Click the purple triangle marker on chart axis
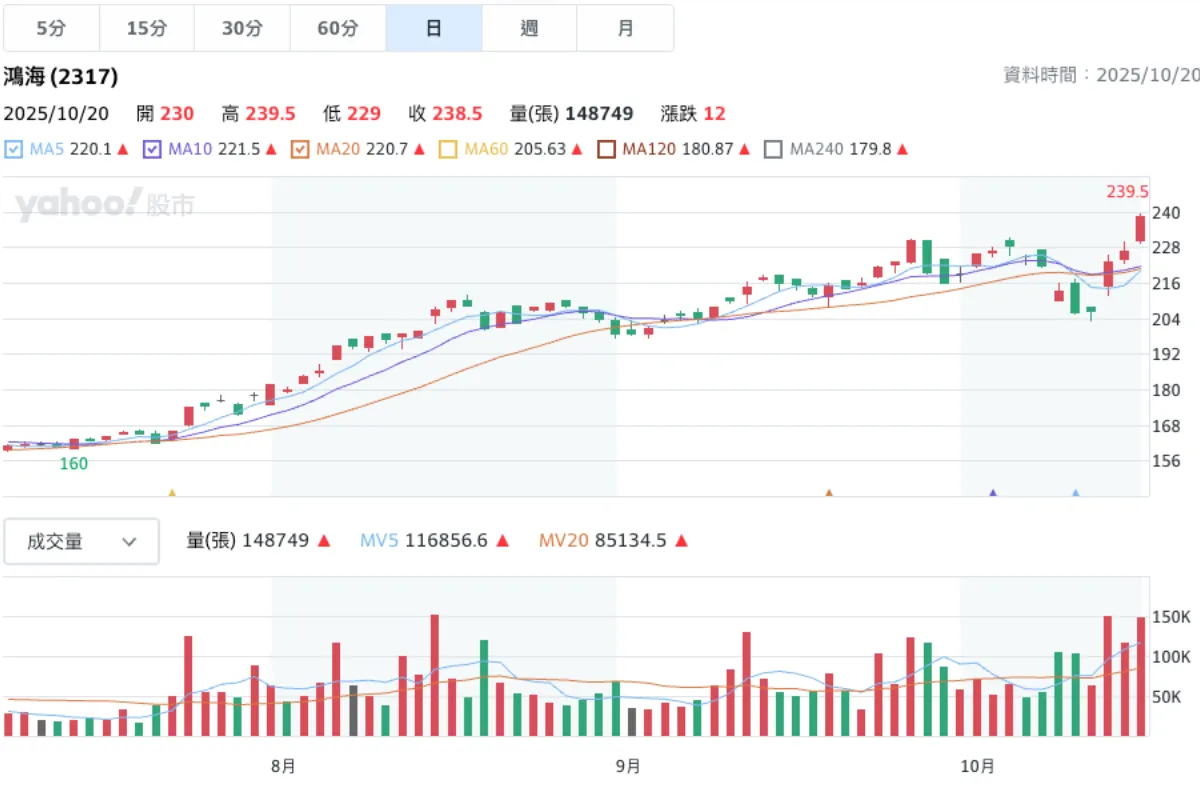 click(x=993, y=493)
